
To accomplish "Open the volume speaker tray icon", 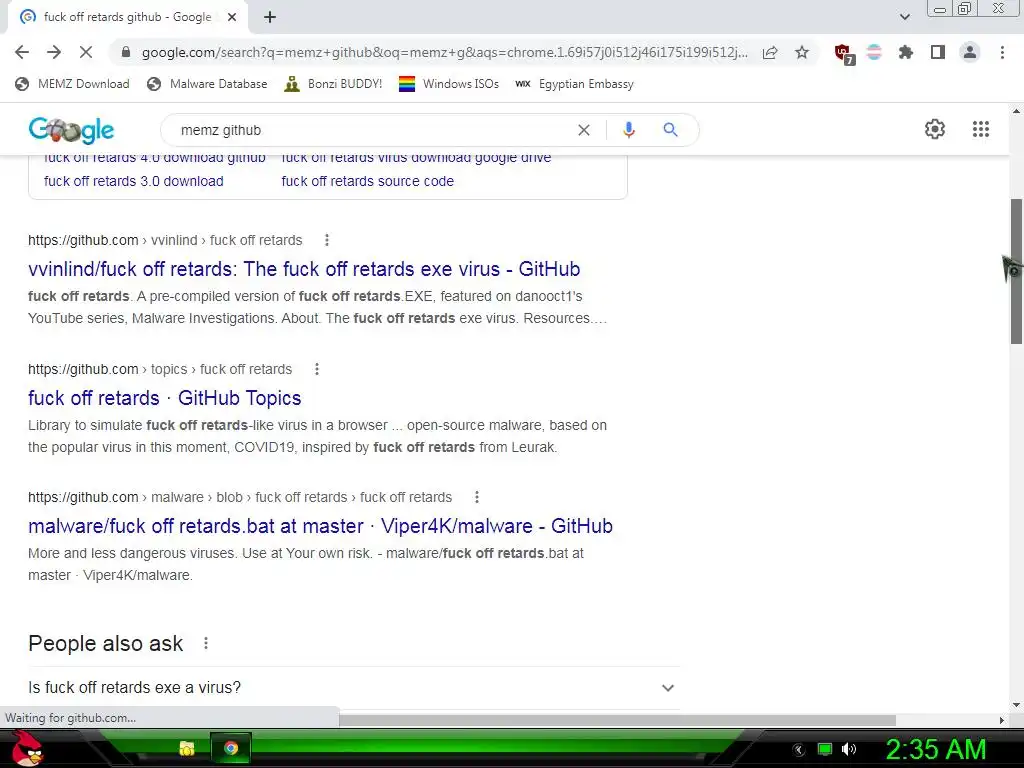I will click(849, 749).
